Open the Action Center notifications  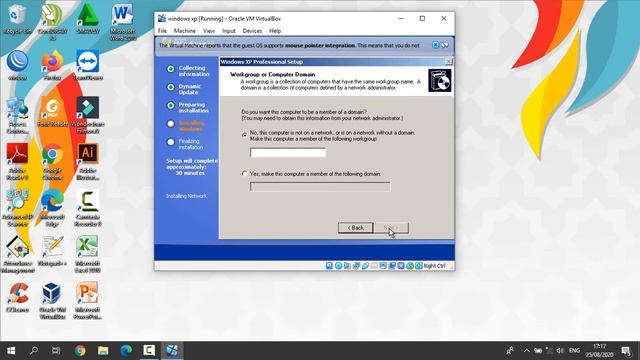coord(626,351)
